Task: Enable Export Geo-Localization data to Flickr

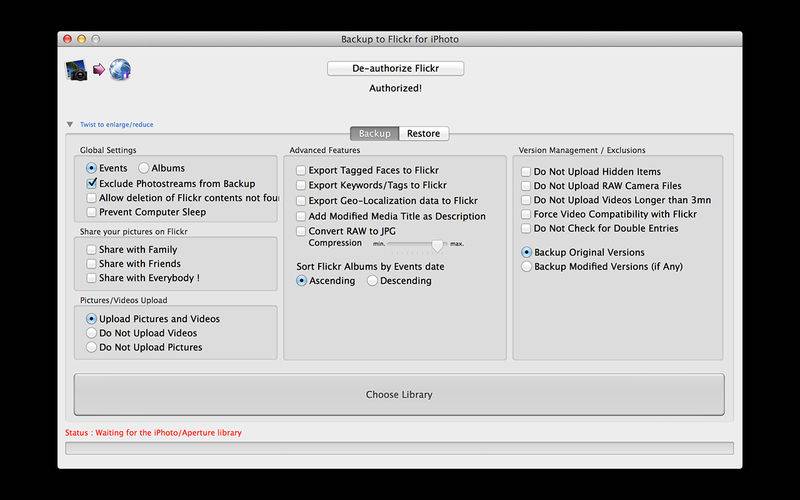Action: coord(301,201)
